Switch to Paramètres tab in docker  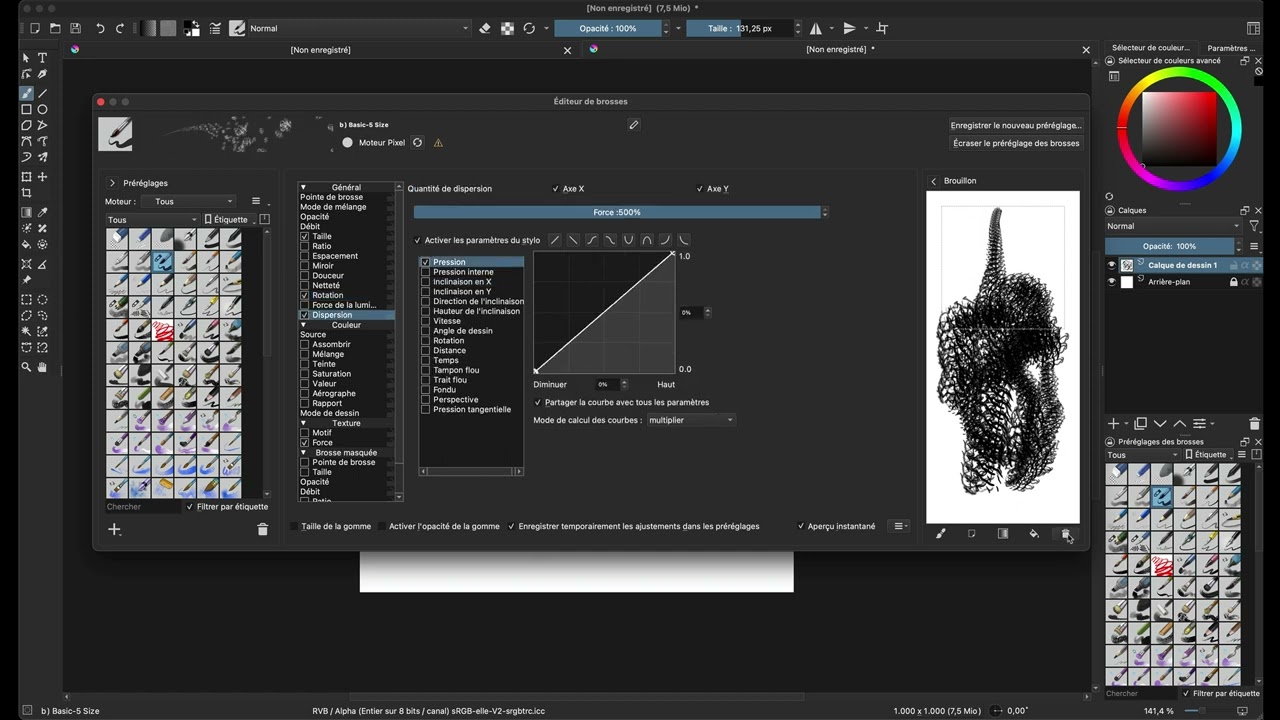tap(1231, 48)
